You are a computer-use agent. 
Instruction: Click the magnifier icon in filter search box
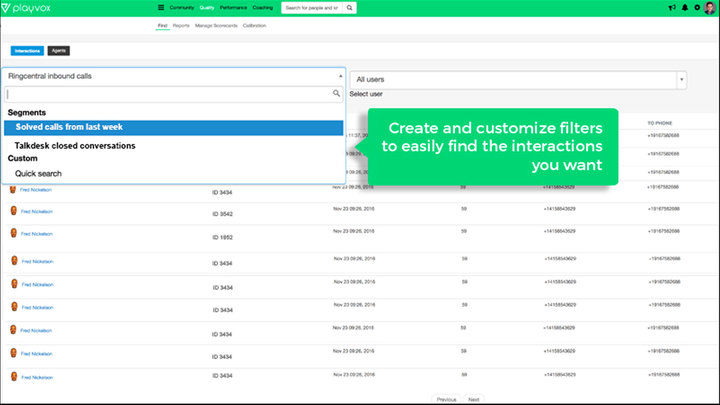point(336,93)
